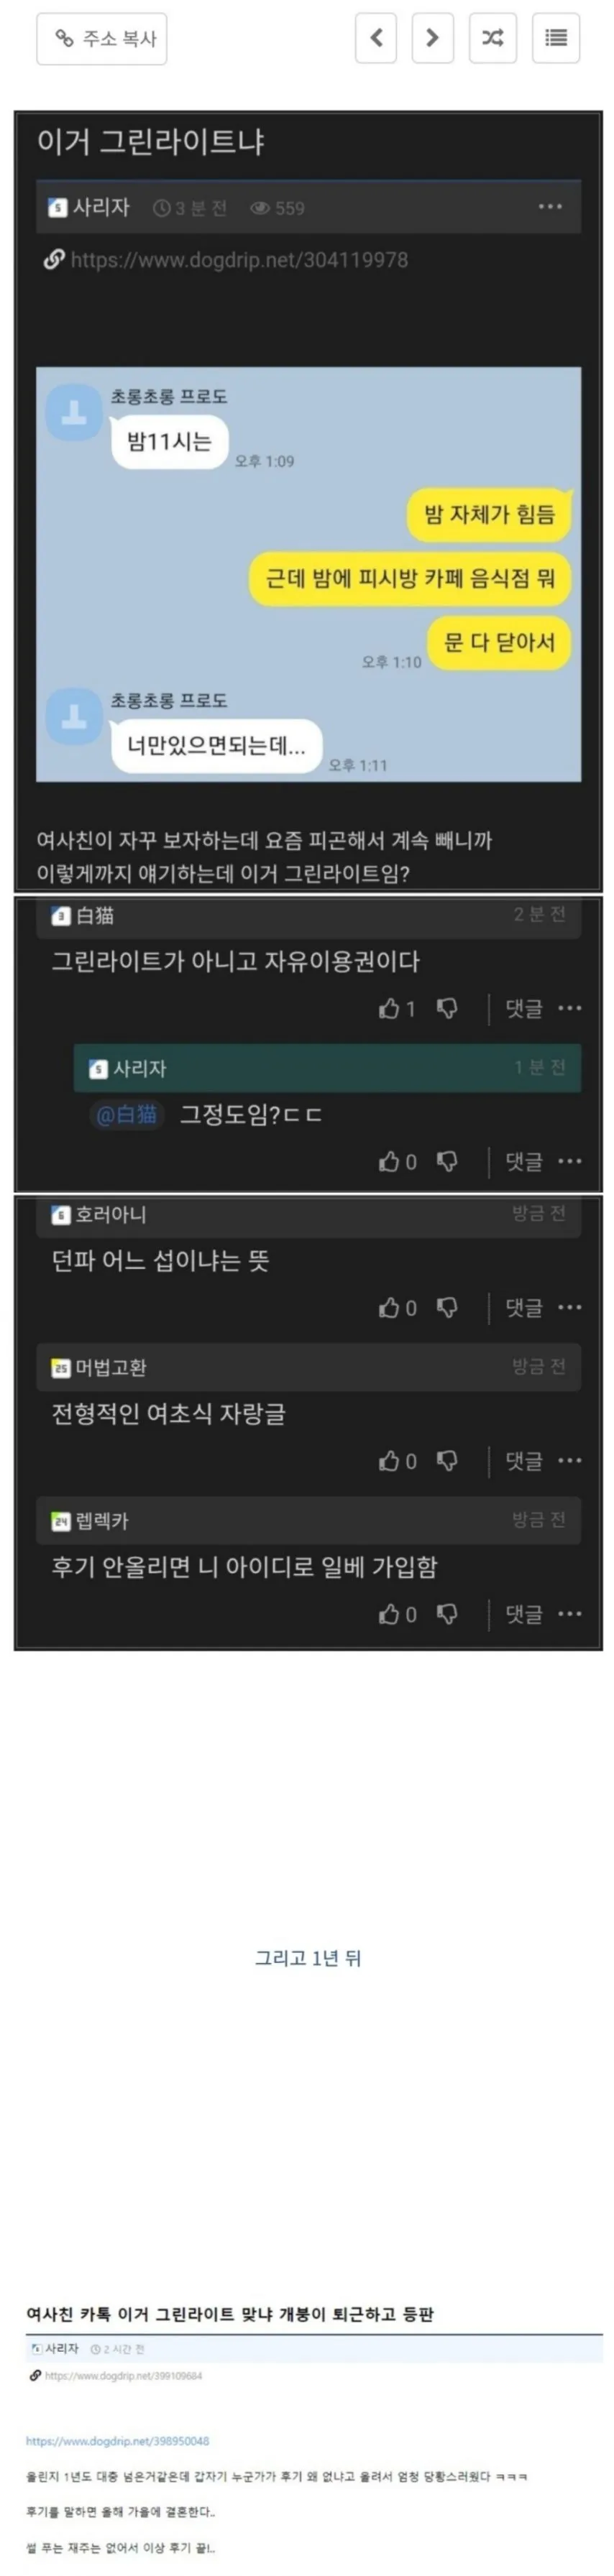Open more options on 렙렉카's comment

(x=570, y=1615)
